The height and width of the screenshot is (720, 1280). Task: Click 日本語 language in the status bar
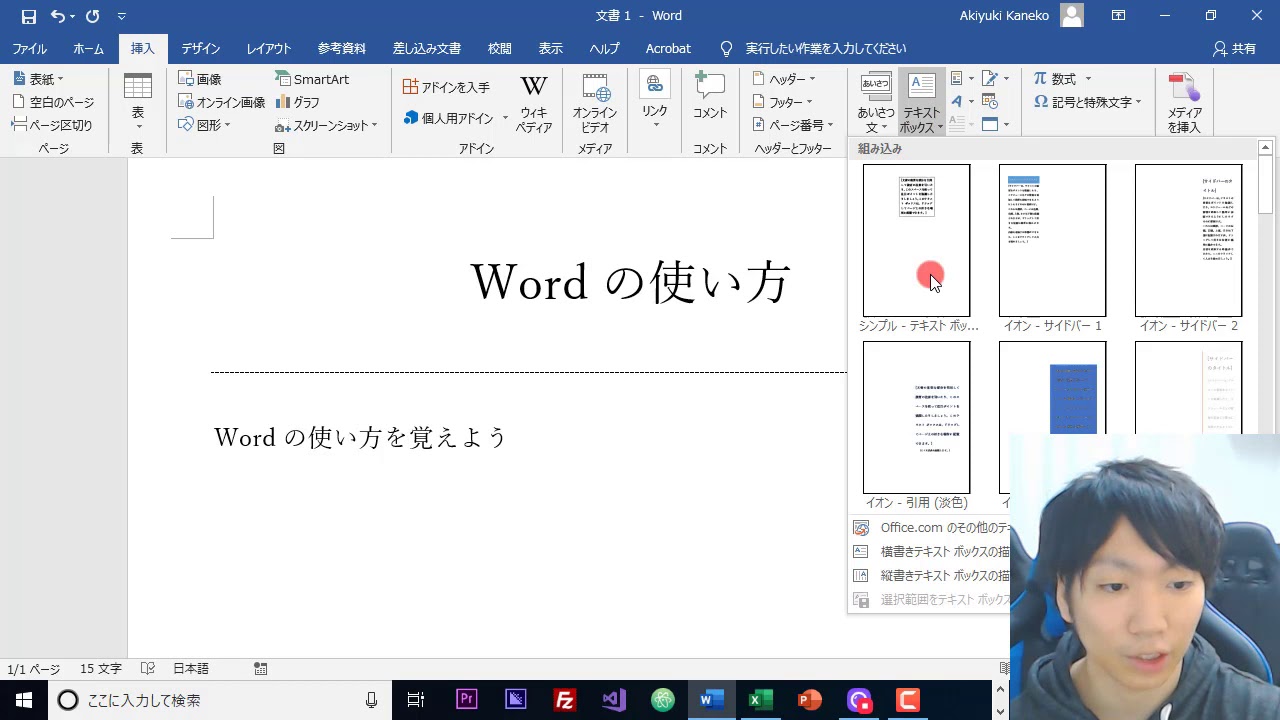[x=191, y=669]
